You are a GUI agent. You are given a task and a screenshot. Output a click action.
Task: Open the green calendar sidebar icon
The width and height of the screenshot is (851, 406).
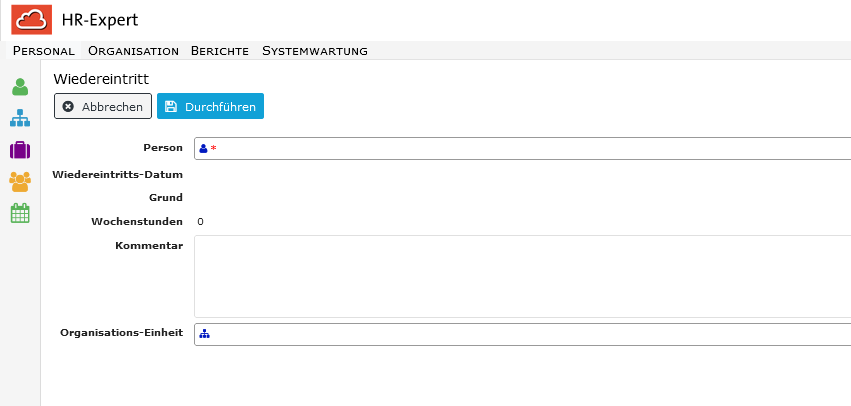pyautogui.click(x=20, y=213)
